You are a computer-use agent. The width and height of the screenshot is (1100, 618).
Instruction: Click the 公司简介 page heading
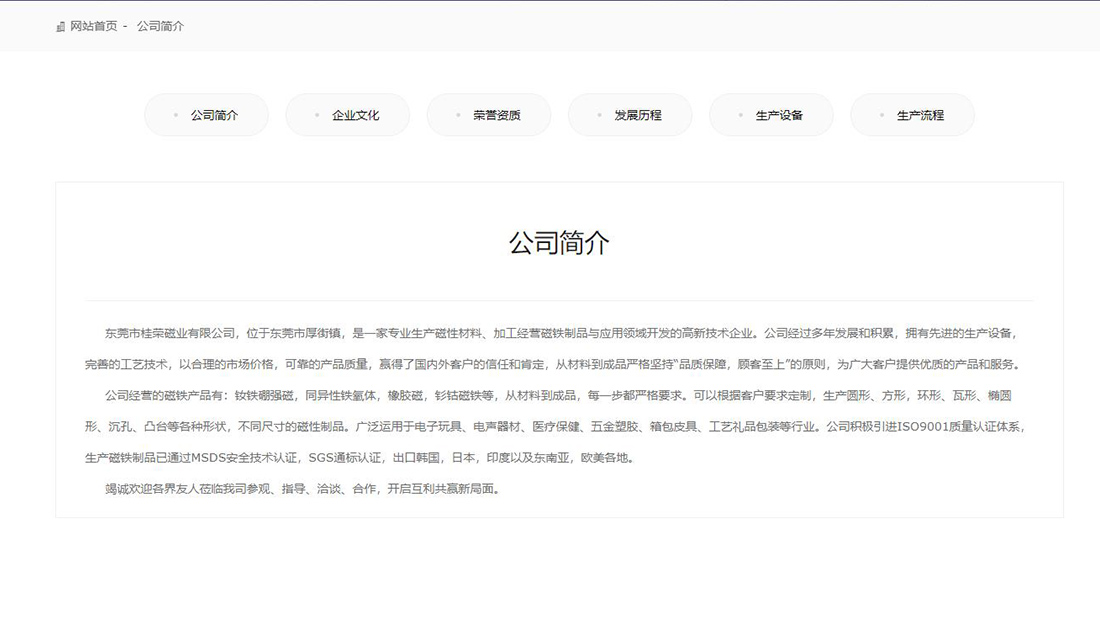coord(559,243)
